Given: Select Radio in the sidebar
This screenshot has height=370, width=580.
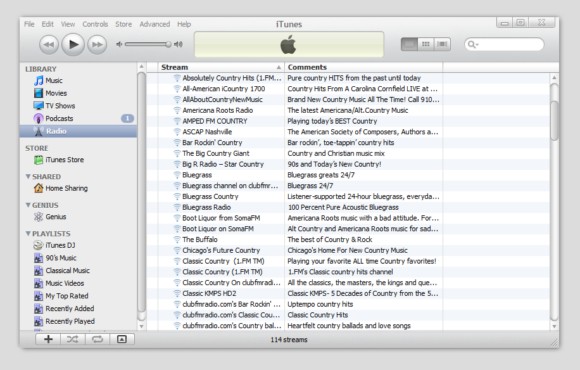Looking at the screenshot, I should click(78, 131).
